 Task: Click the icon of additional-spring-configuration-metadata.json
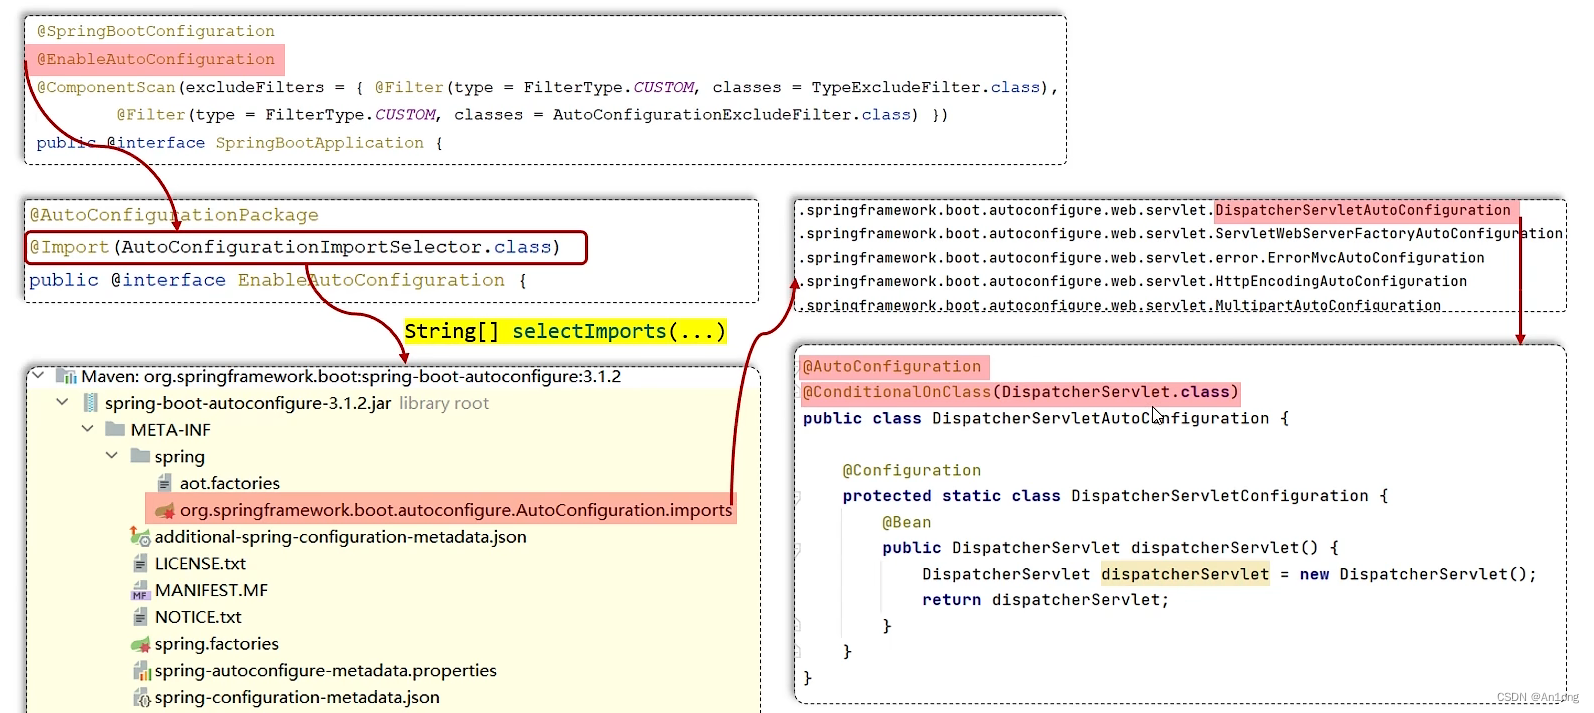[140, 537]
